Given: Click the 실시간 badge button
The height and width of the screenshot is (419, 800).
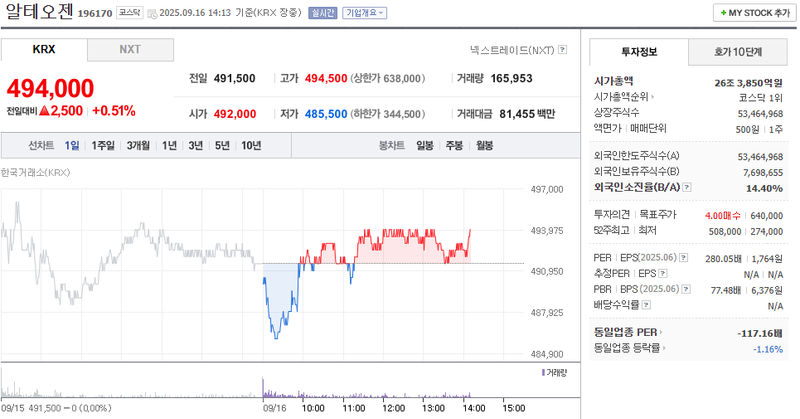Looking at the screenshot, I should coord(322,13).
